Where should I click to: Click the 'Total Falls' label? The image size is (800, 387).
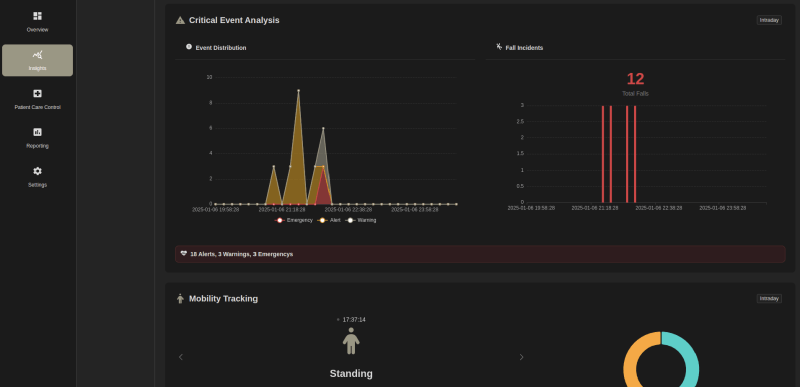coord(635,94)
